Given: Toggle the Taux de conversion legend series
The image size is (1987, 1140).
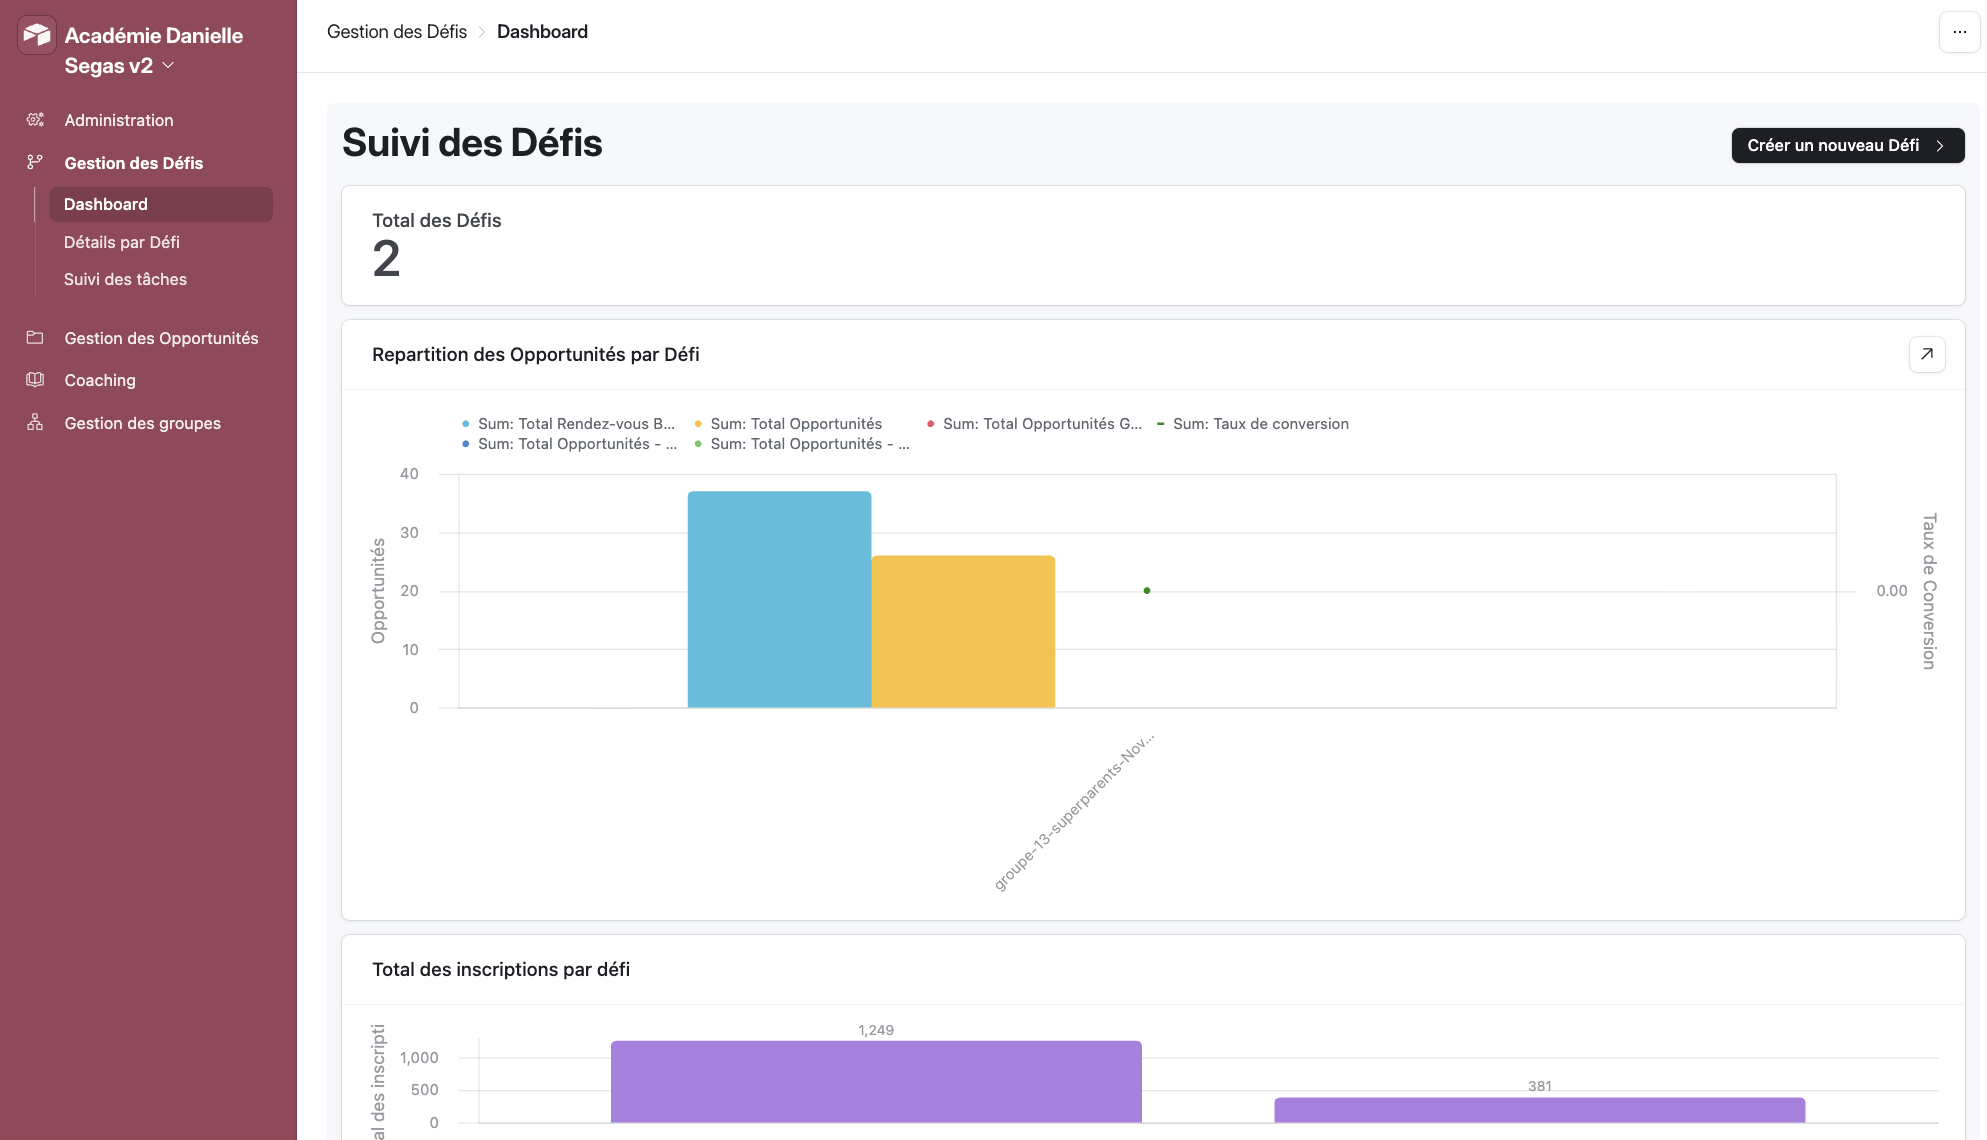Looking at the screenshot, I should click(1260, 423).
